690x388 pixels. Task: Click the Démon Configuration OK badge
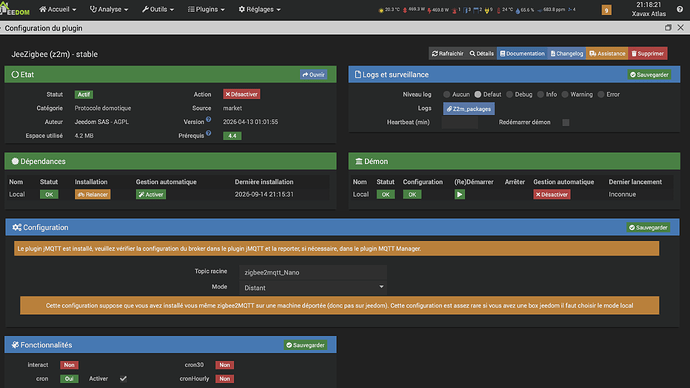pyautogui.click(x=412, y=194)
